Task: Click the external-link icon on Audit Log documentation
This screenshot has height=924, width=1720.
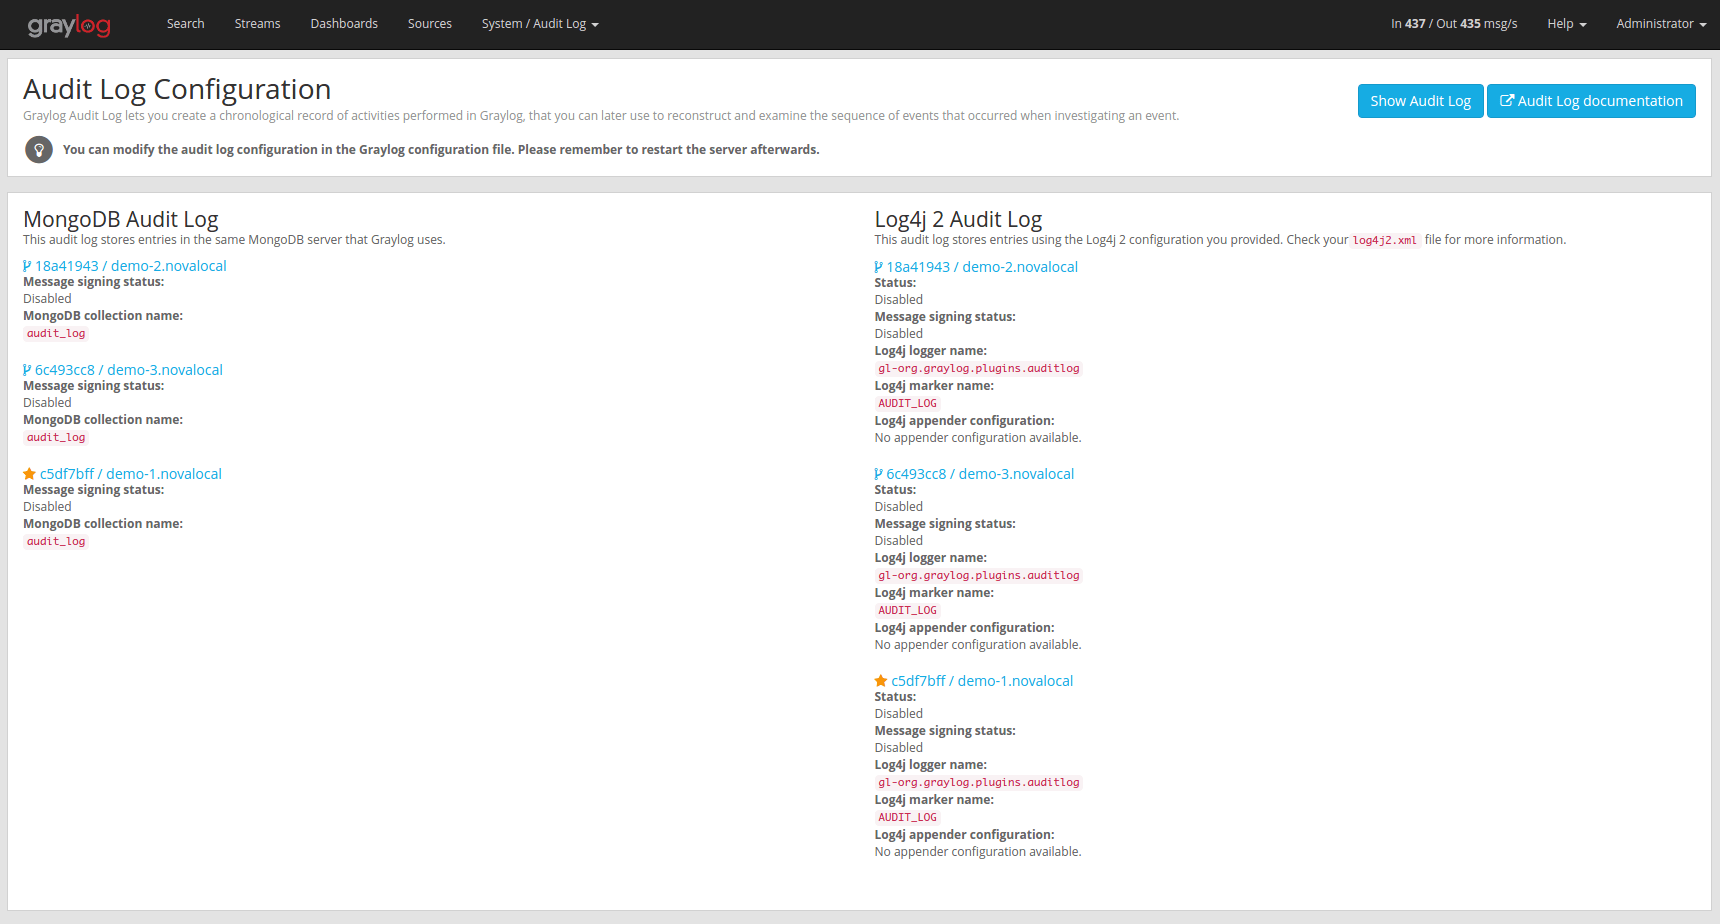Action: 1507,100
